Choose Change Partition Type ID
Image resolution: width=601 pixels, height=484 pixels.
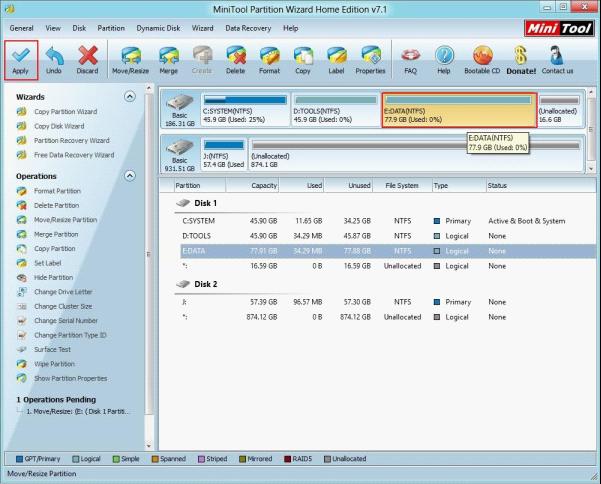[70, 335]
